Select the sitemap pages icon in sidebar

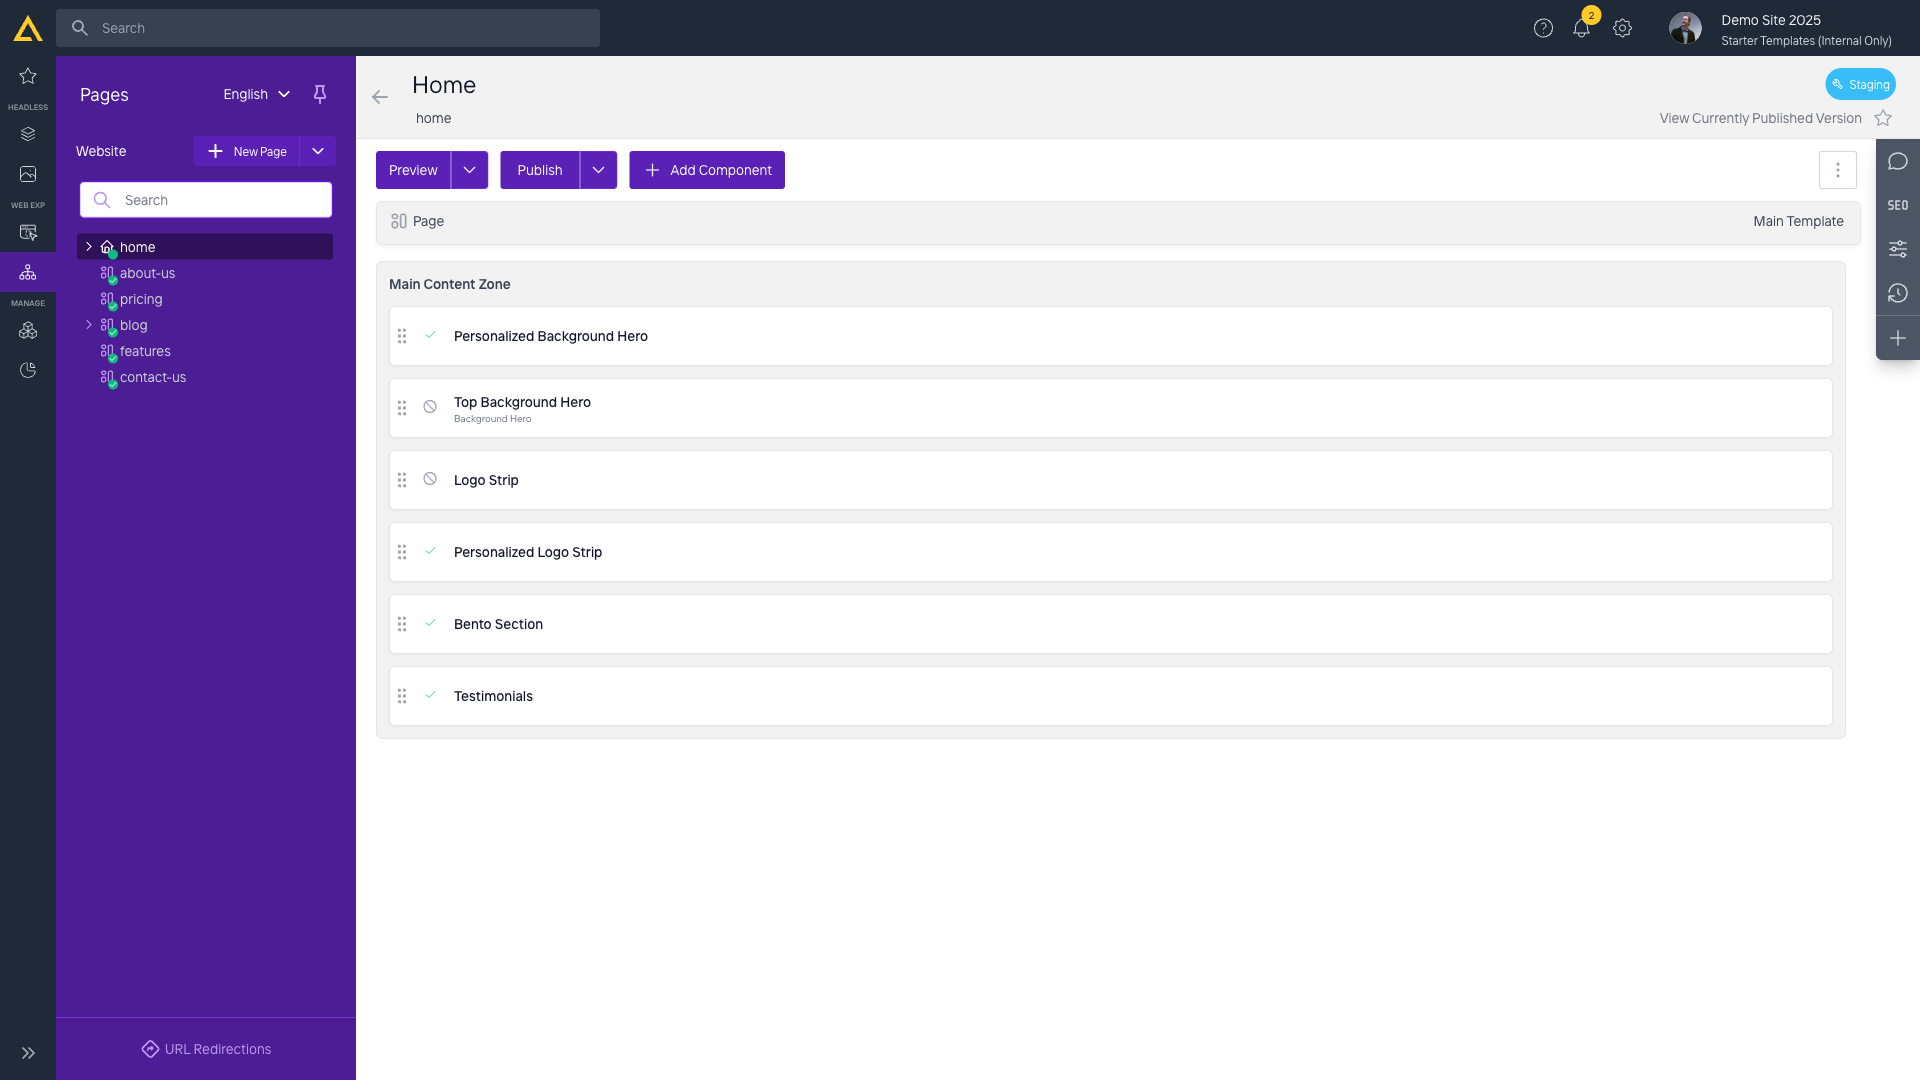[28, 272]
